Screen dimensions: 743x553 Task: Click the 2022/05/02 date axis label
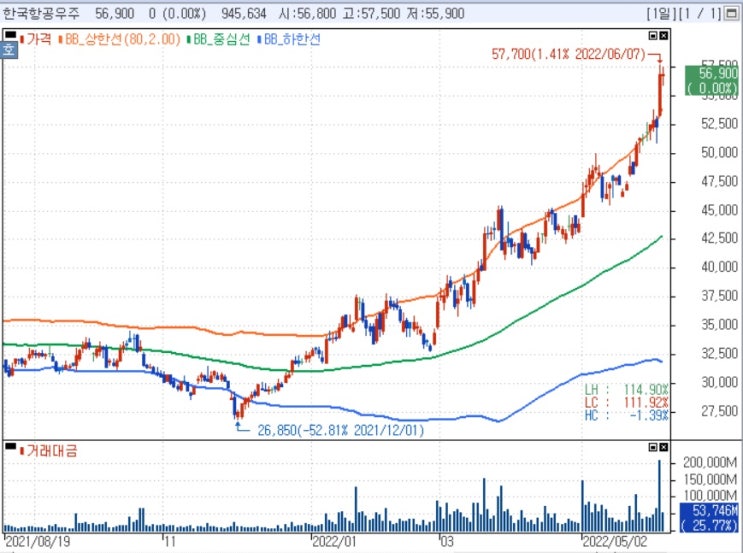coord(615,541)
